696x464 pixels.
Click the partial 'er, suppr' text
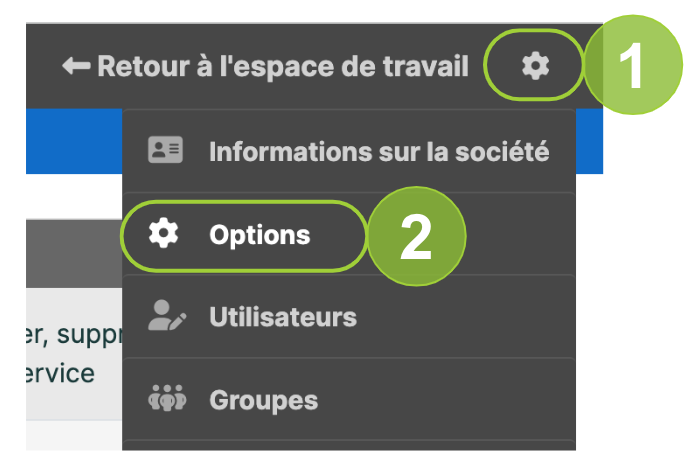click(74, 334)
